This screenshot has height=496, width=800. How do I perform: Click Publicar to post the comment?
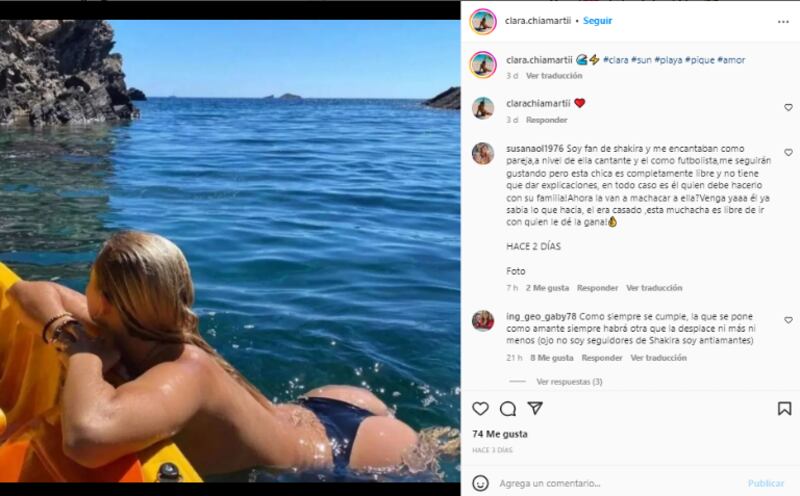pyautogui.click(x=766, y=483)
